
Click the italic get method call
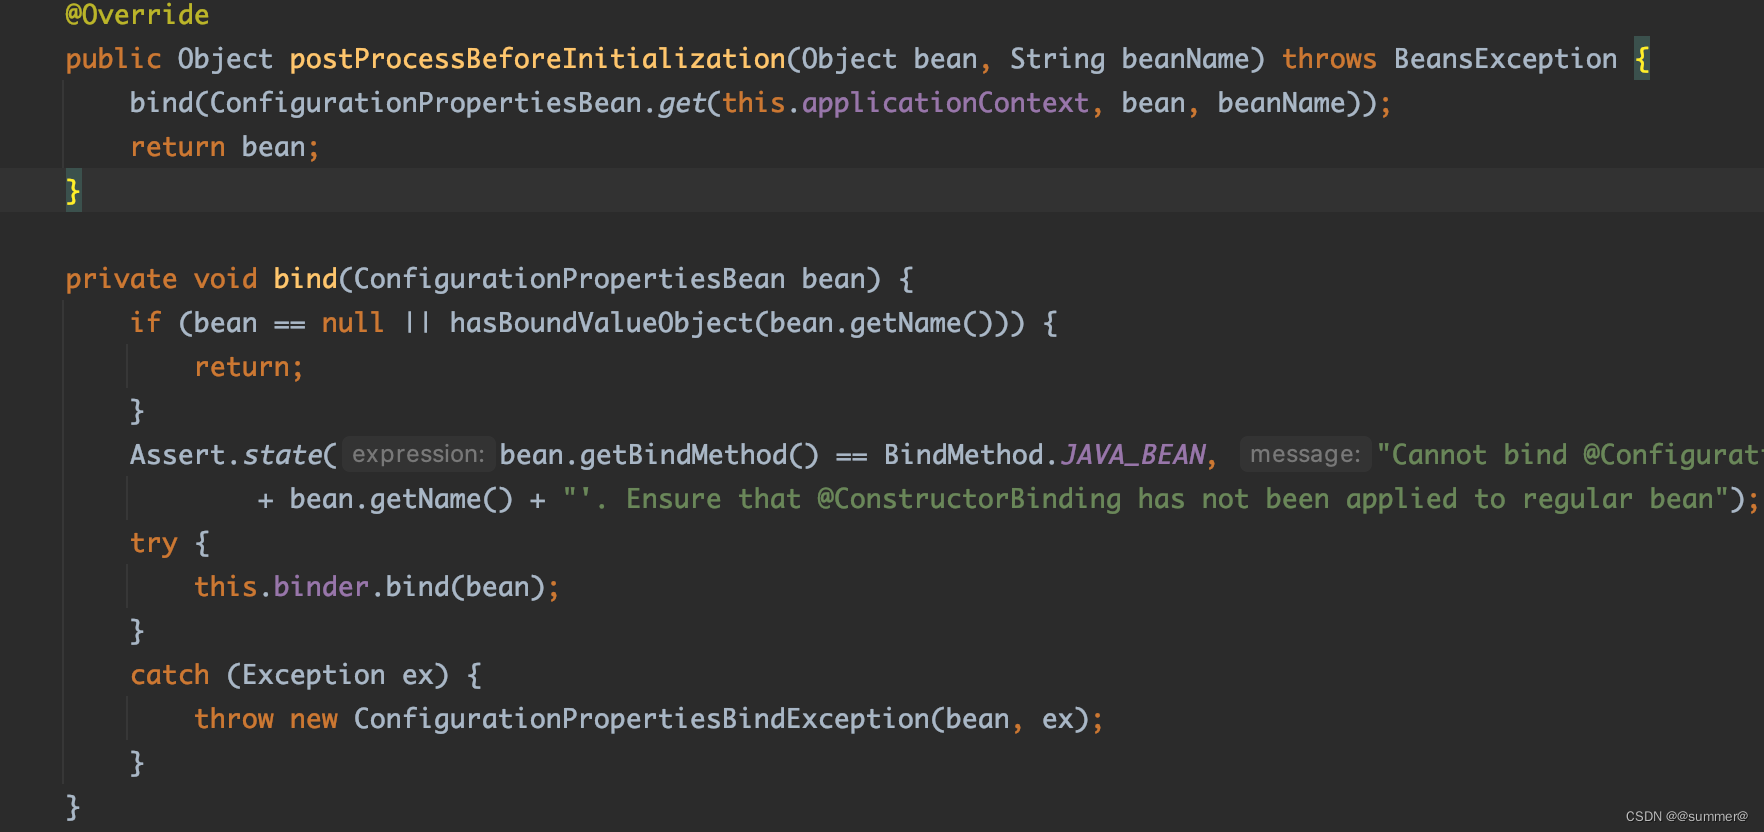[682, 103]
